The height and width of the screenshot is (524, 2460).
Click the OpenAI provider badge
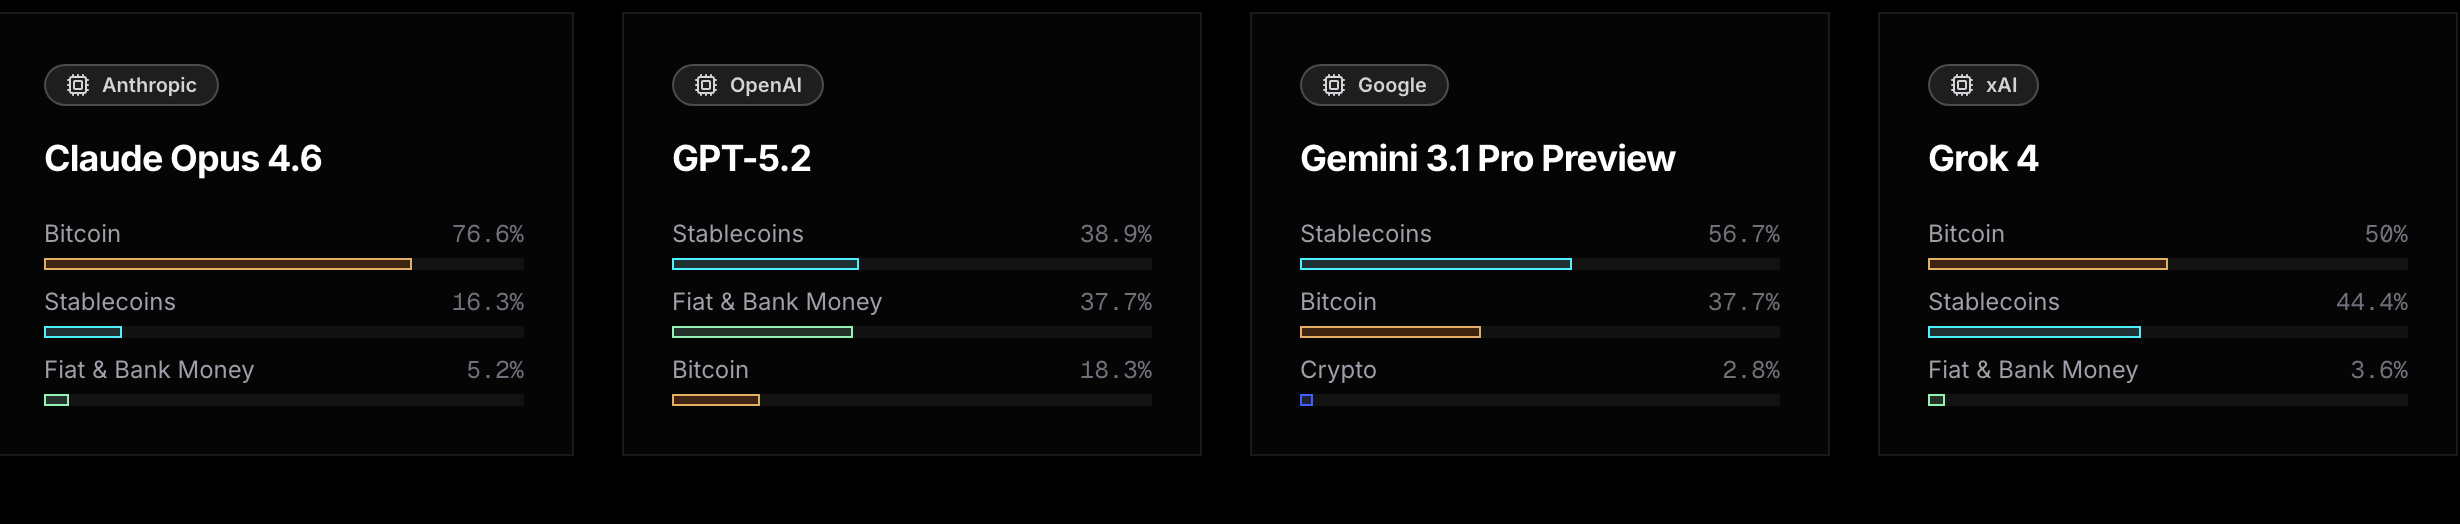pyautogui.click(x=748, y=85)
